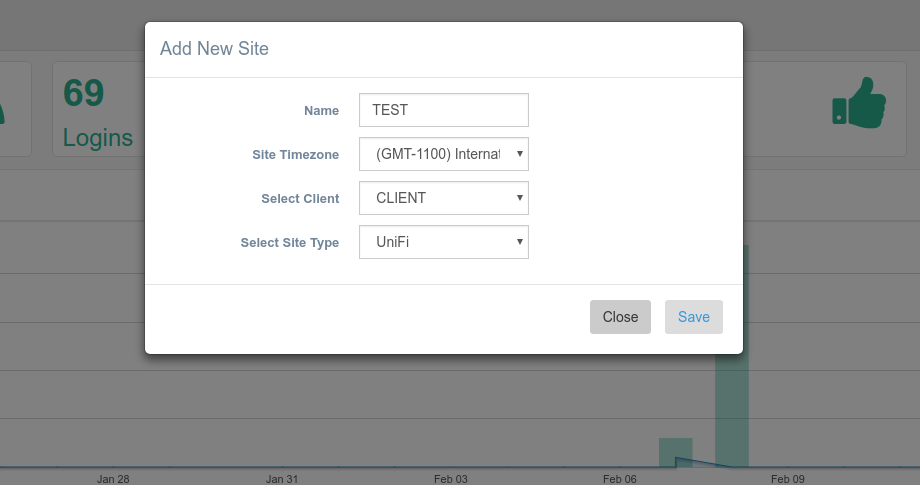920x485 pixels.
Task: Open the Select Site Type dropdown
Action: [x=444, y=242]
